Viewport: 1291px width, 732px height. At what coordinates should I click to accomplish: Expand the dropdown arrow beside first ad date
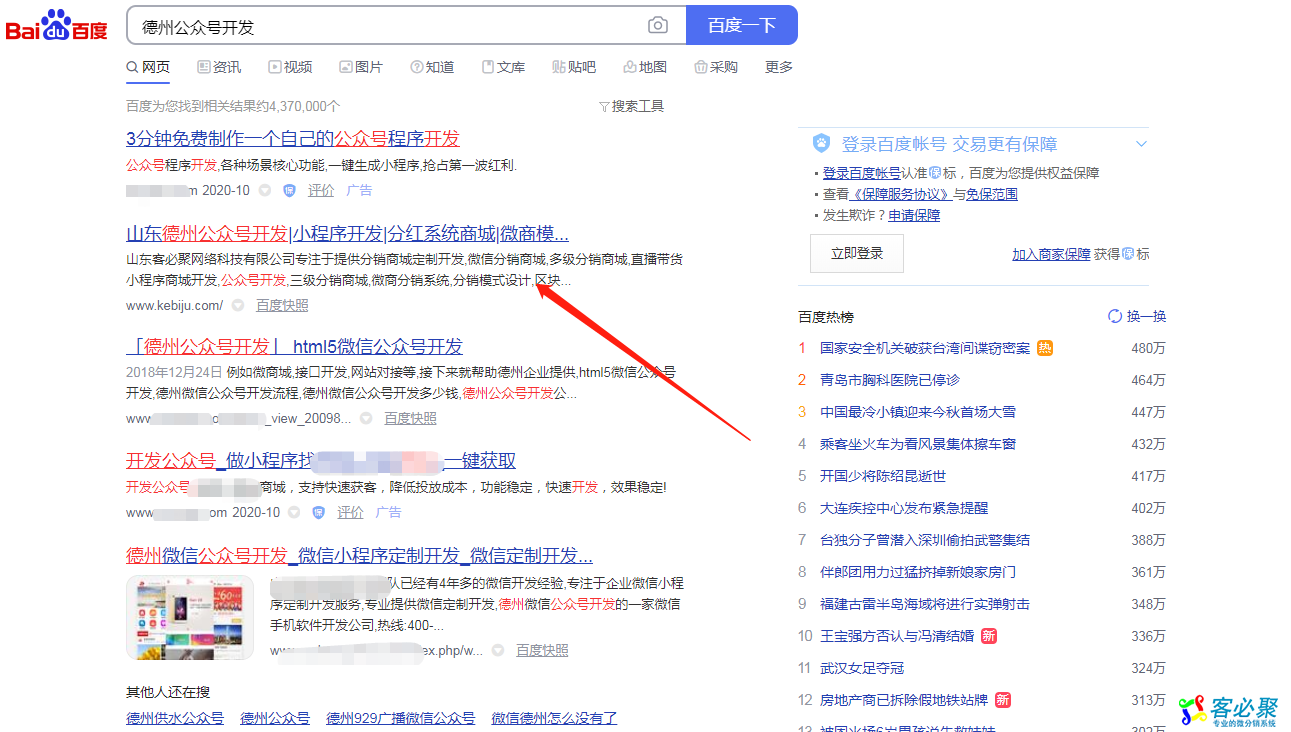265,190
